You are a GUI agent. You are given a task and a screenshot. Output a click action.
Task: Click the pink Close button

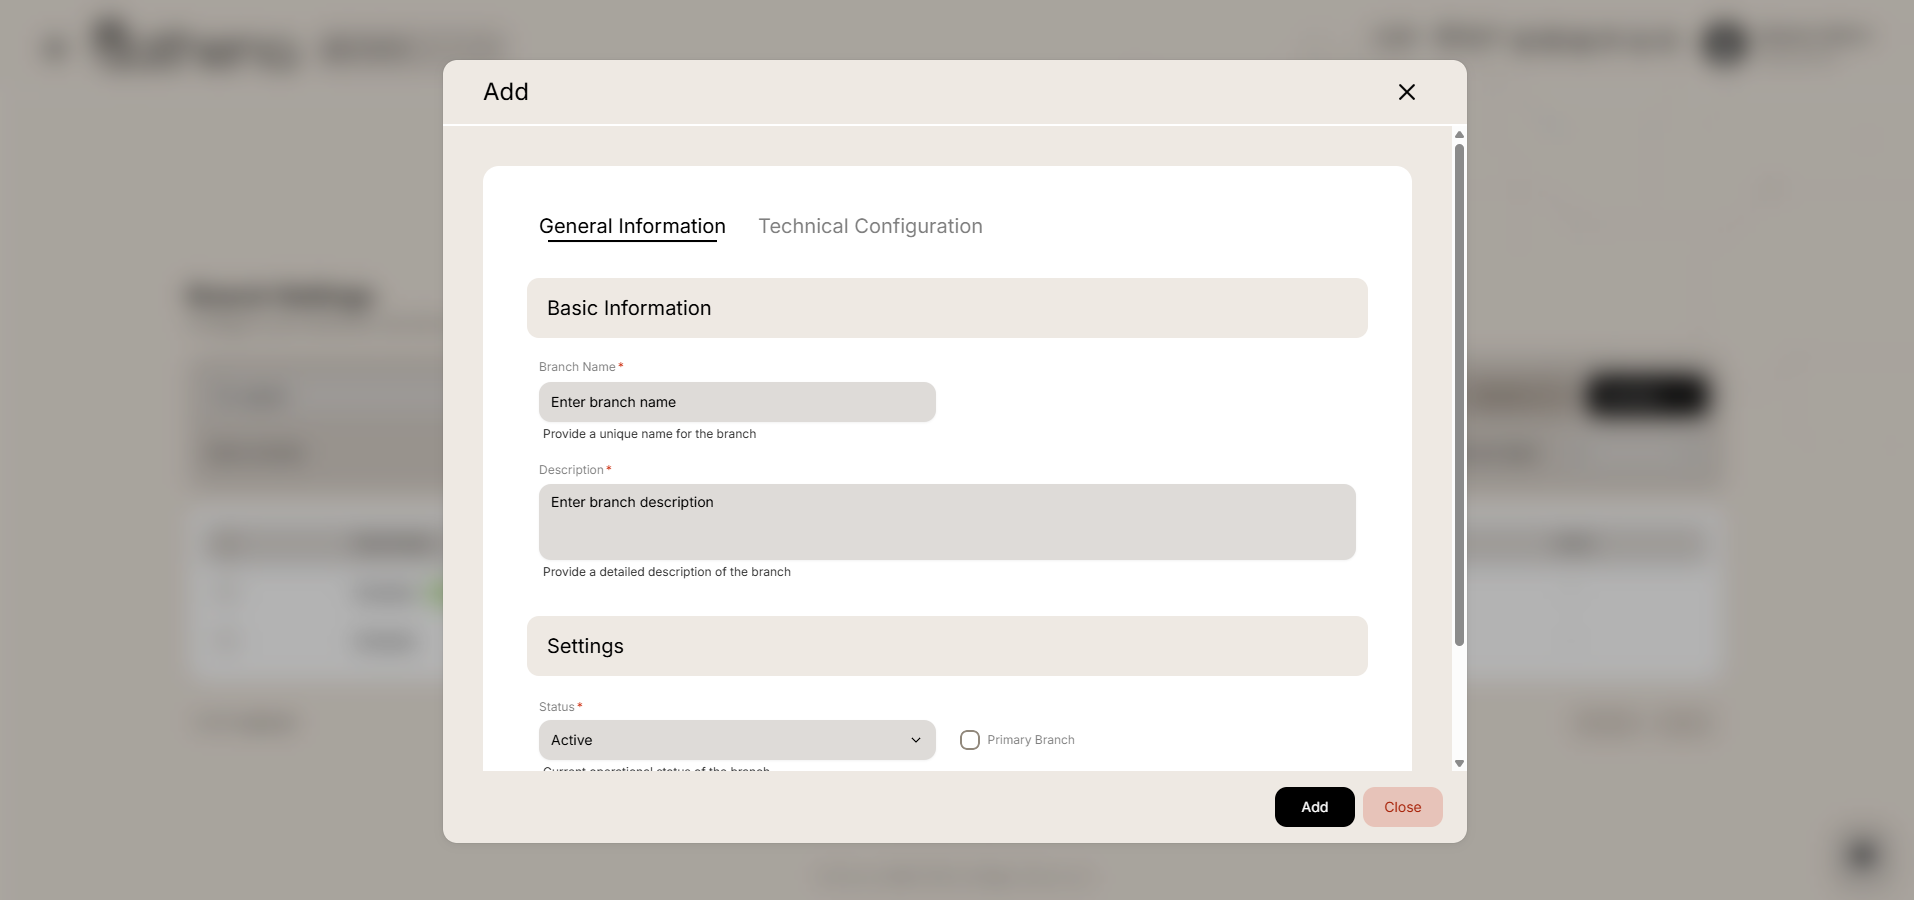pos(1402,807)
